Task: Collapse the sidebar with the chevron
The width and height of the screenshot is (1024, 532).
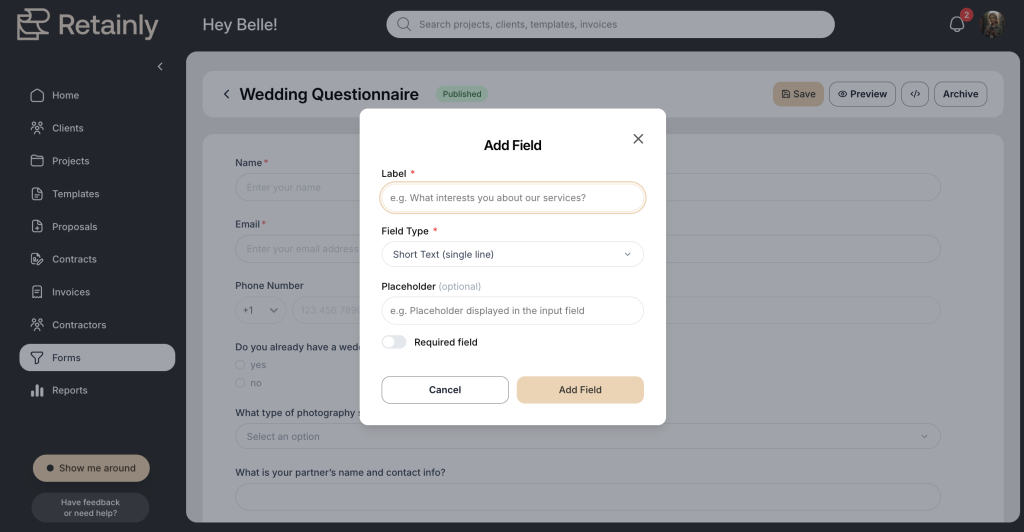Action: pyautogui.click(x=160, y=67)
